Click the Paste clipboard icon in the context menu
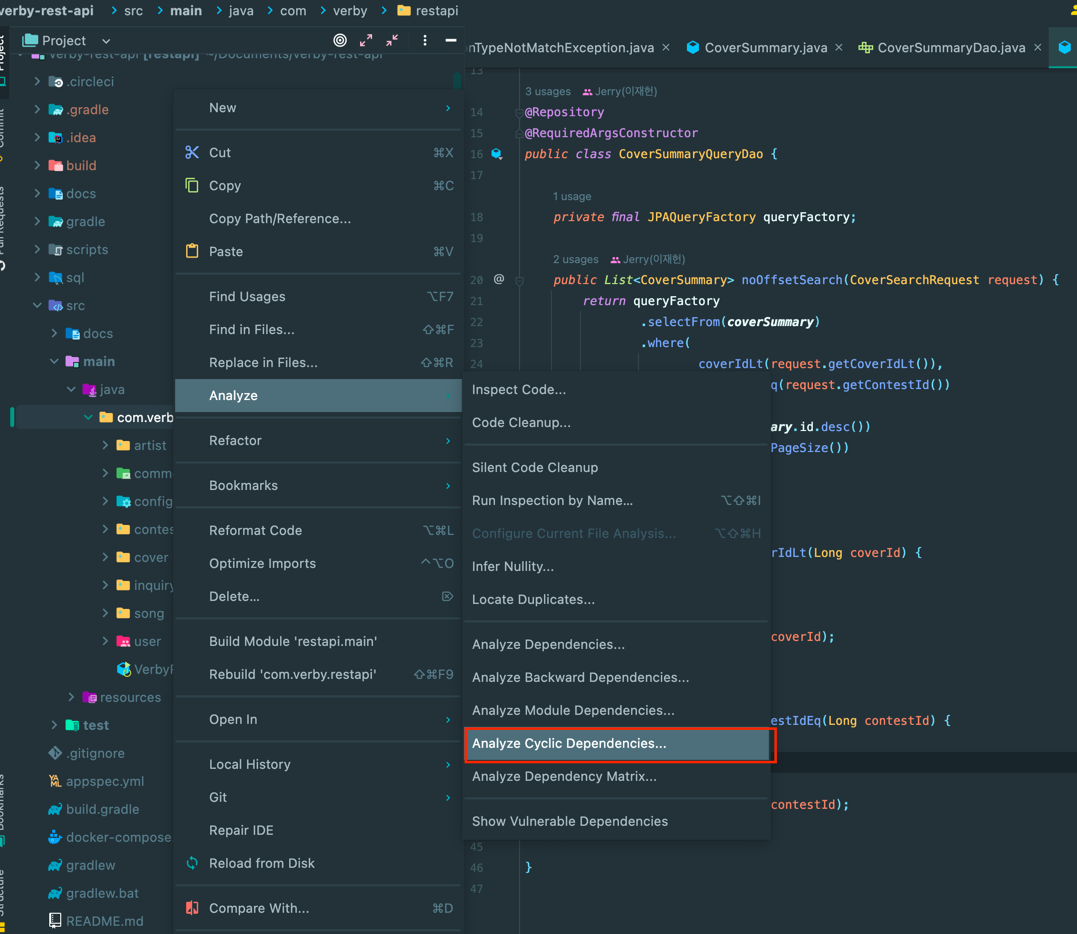 click(192, 251)
